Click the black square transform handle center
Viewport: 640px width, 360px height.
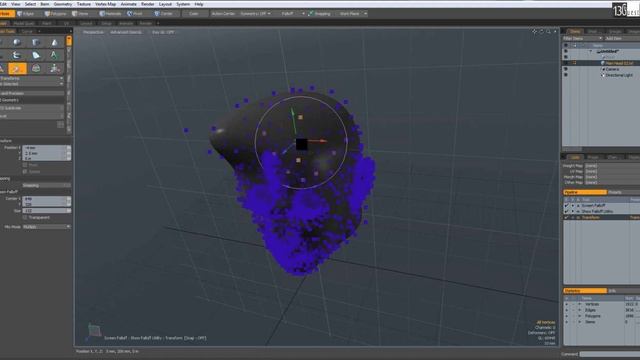coord(301,144)
